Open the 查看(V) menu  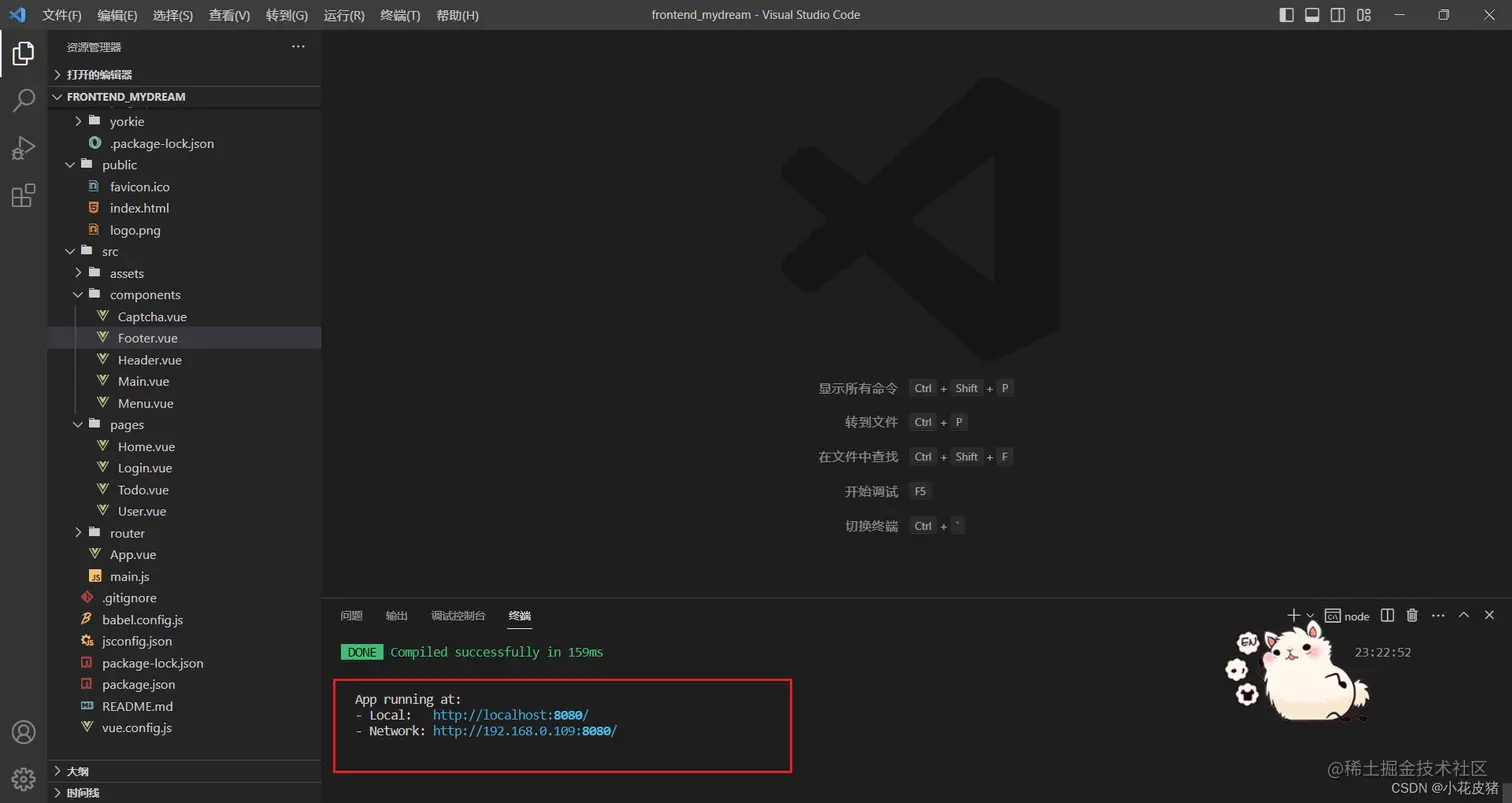point(230,15)
